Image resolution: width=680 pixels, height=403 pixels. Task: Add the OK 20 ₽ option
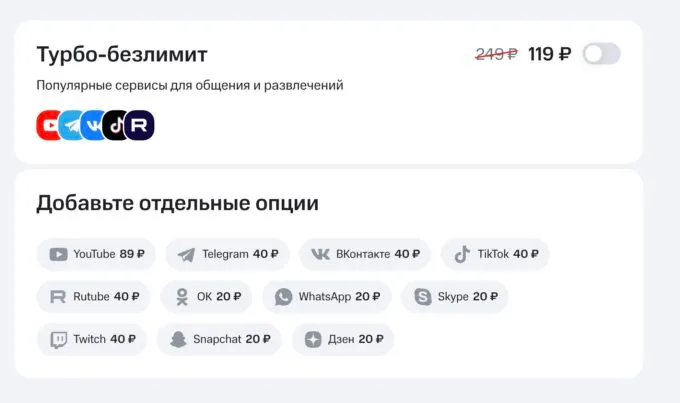(x=207, y=297)
